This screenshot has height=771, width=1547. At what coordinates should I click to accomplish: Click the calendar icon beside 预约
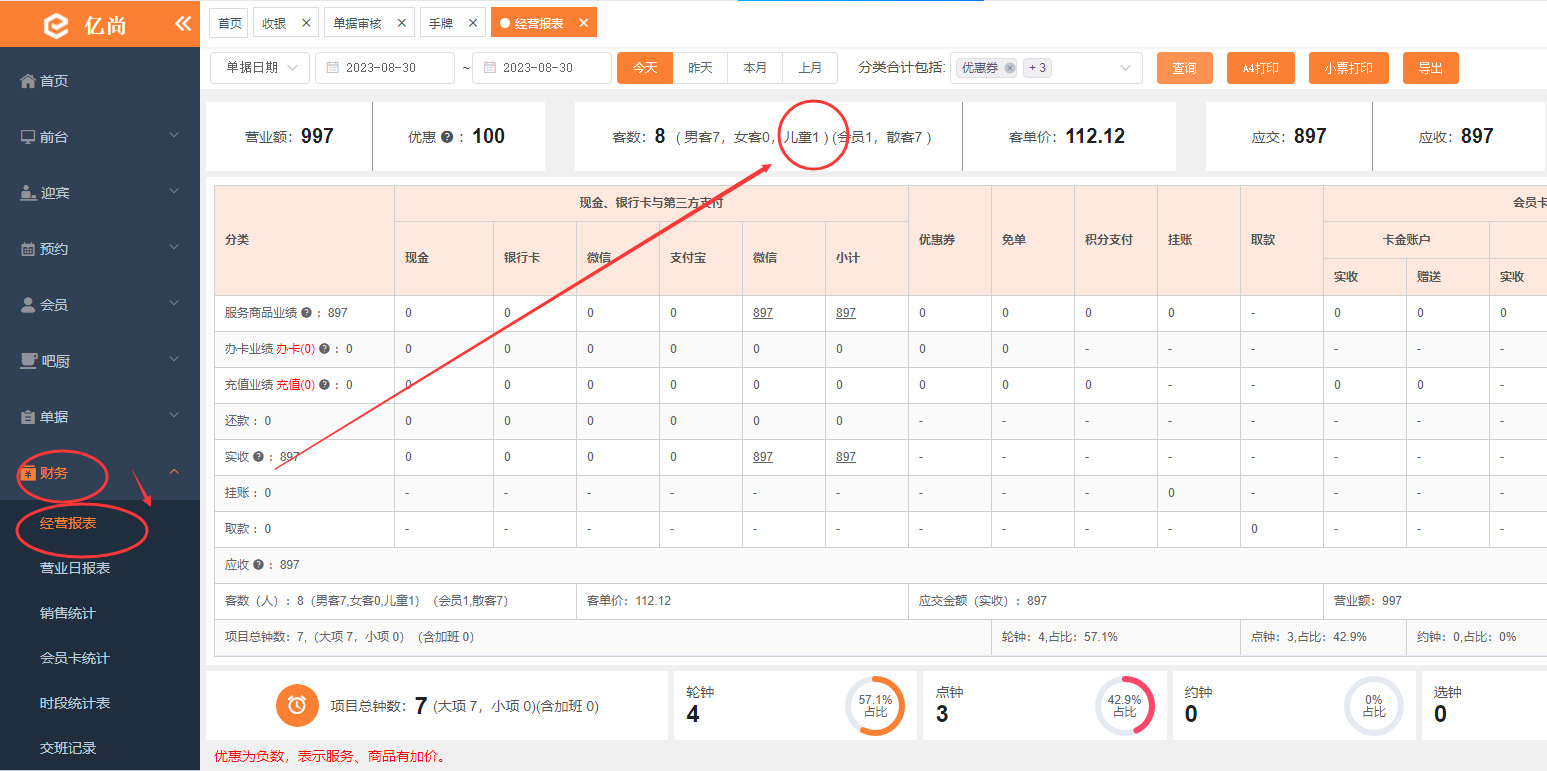pos(28,249)
